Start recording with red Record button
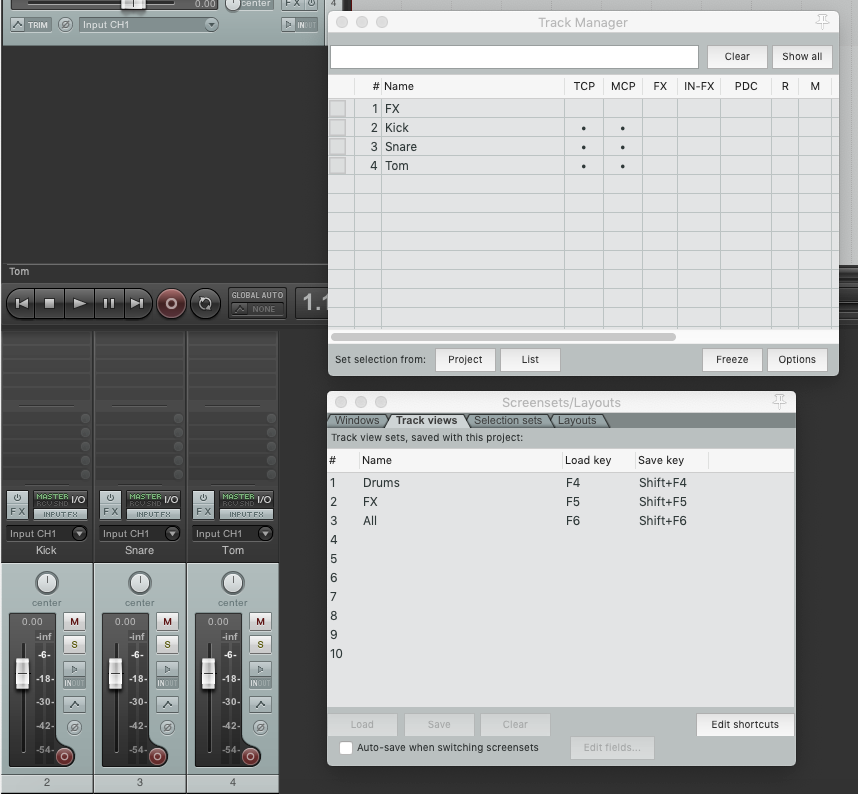The height and width of the screenshot is (794, 858). (x=171, y=303)
